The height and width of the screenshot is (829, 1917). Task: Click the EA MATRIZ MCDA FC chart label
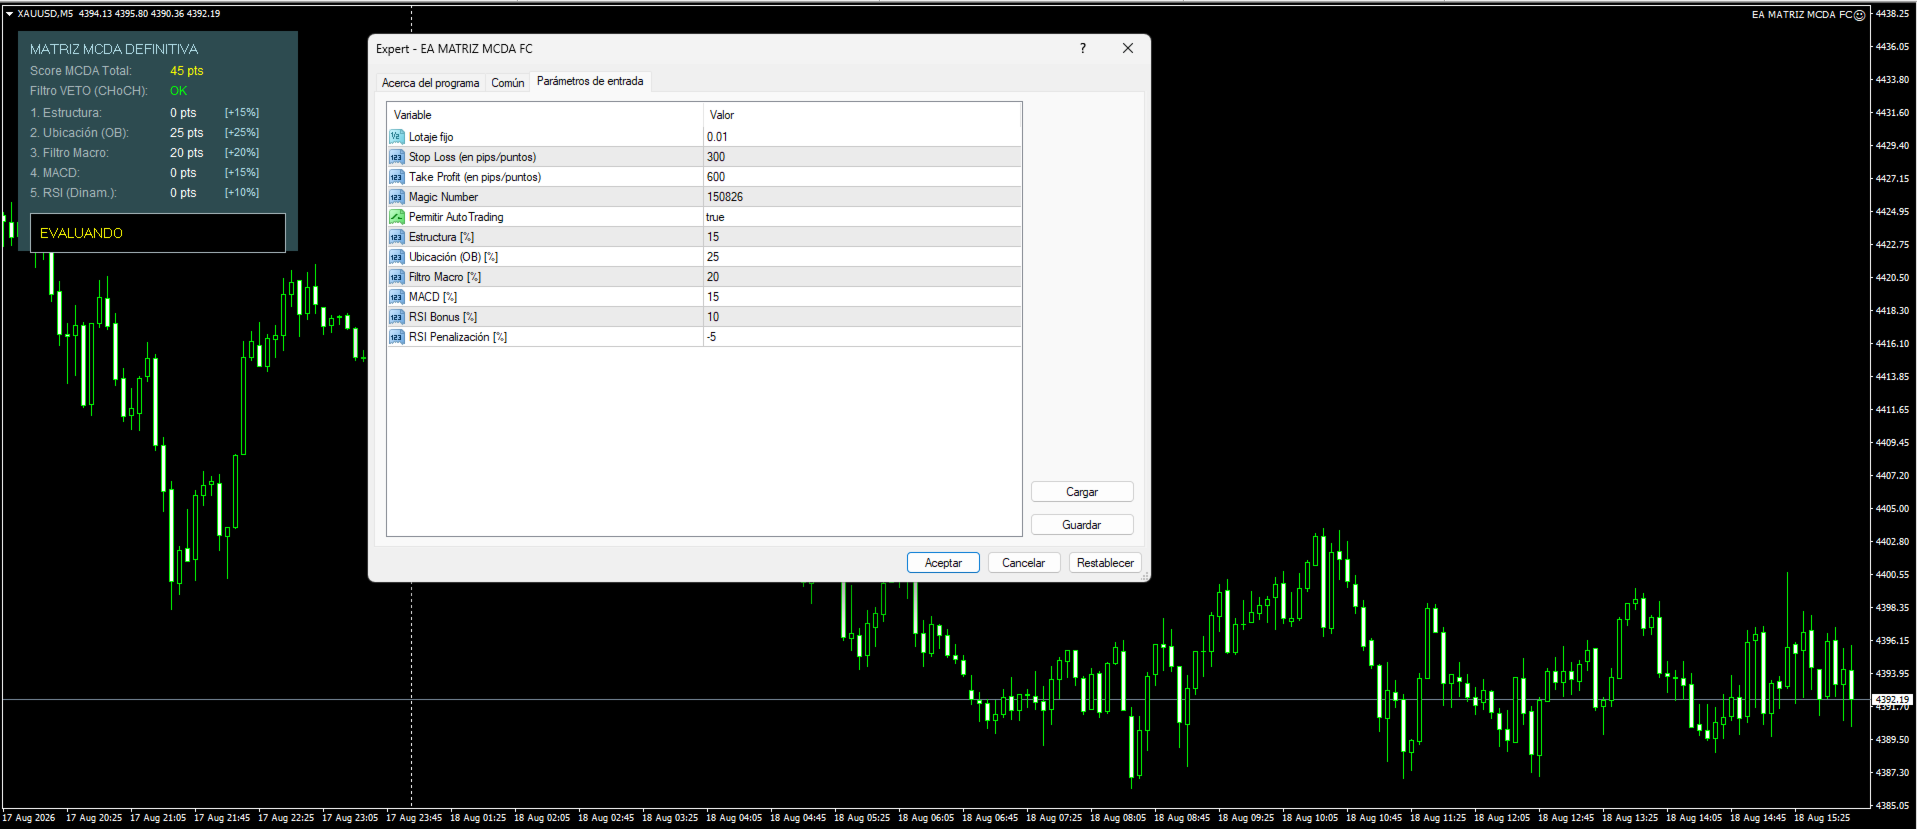[1802, 15]
